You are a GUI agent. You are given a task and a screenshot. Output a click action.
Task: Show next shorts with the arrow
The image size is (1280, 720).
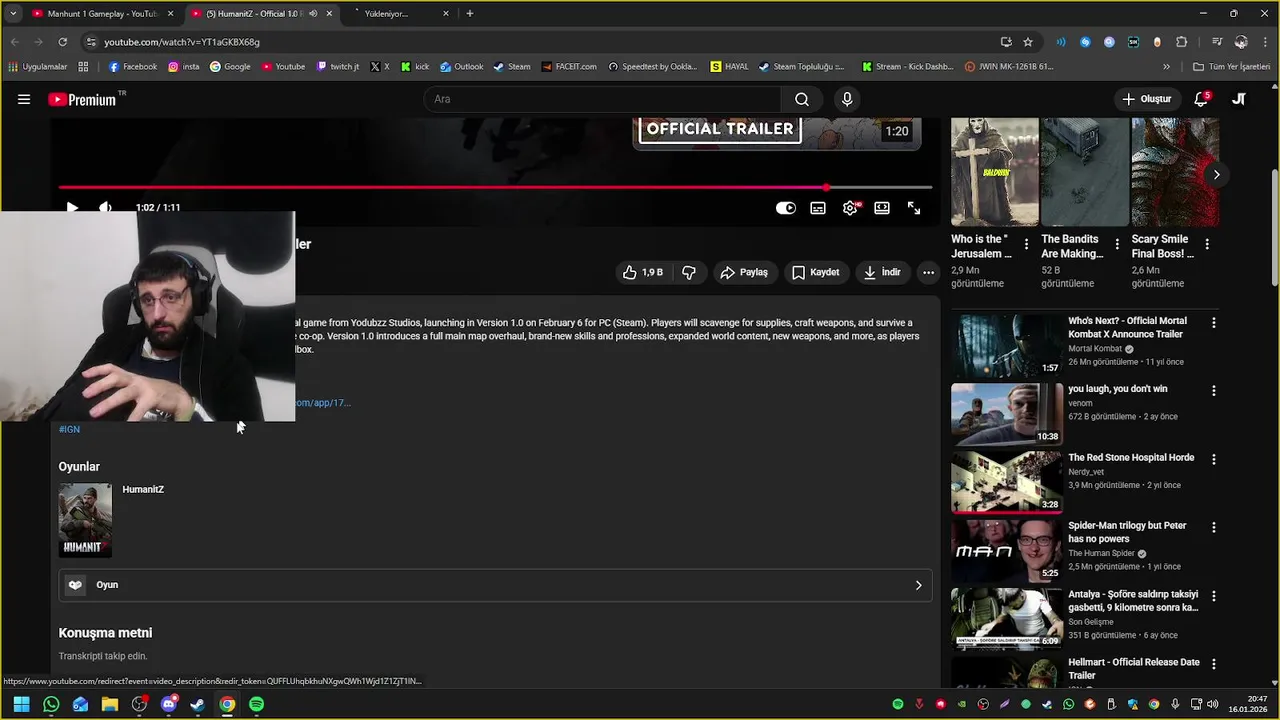coord(1216,174)
